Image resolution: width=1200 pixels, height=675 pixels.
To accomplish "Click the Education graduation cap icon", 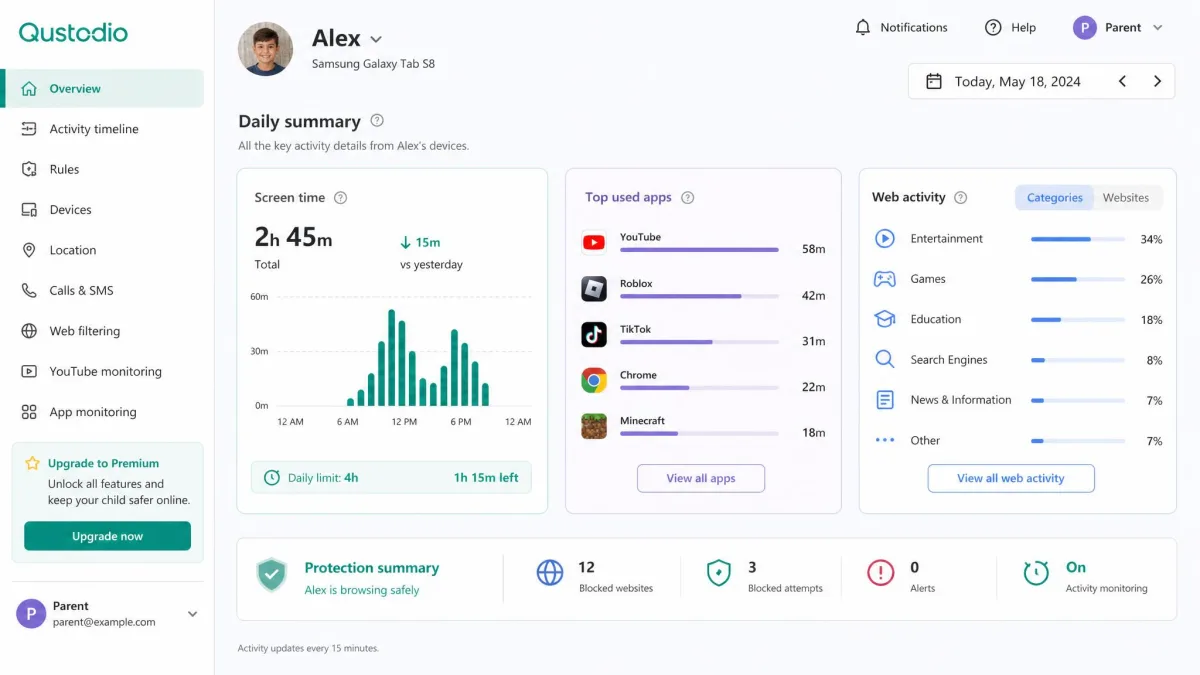I will tap(885, 319).
